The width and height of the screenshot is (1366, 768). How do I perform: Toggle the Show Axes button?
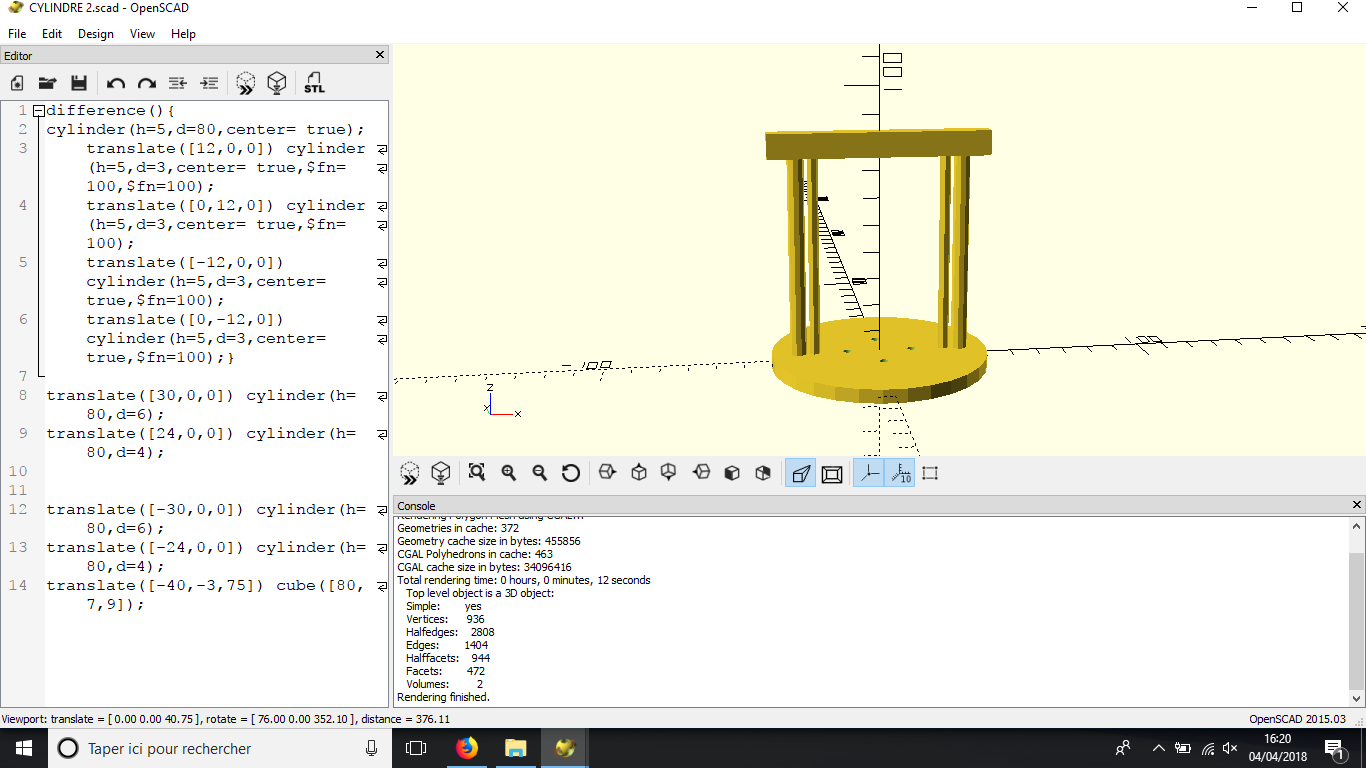pyautogui.click(x=869, y=473)
